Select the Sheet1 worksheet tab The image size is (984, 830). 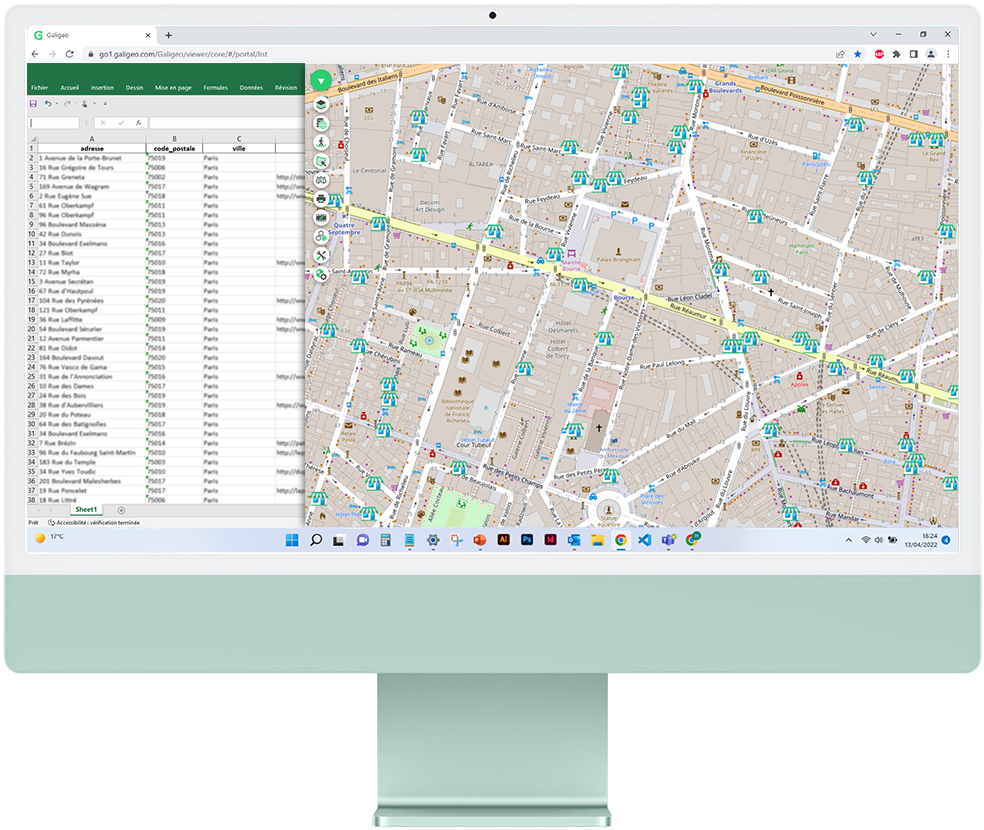pos(86,510)
